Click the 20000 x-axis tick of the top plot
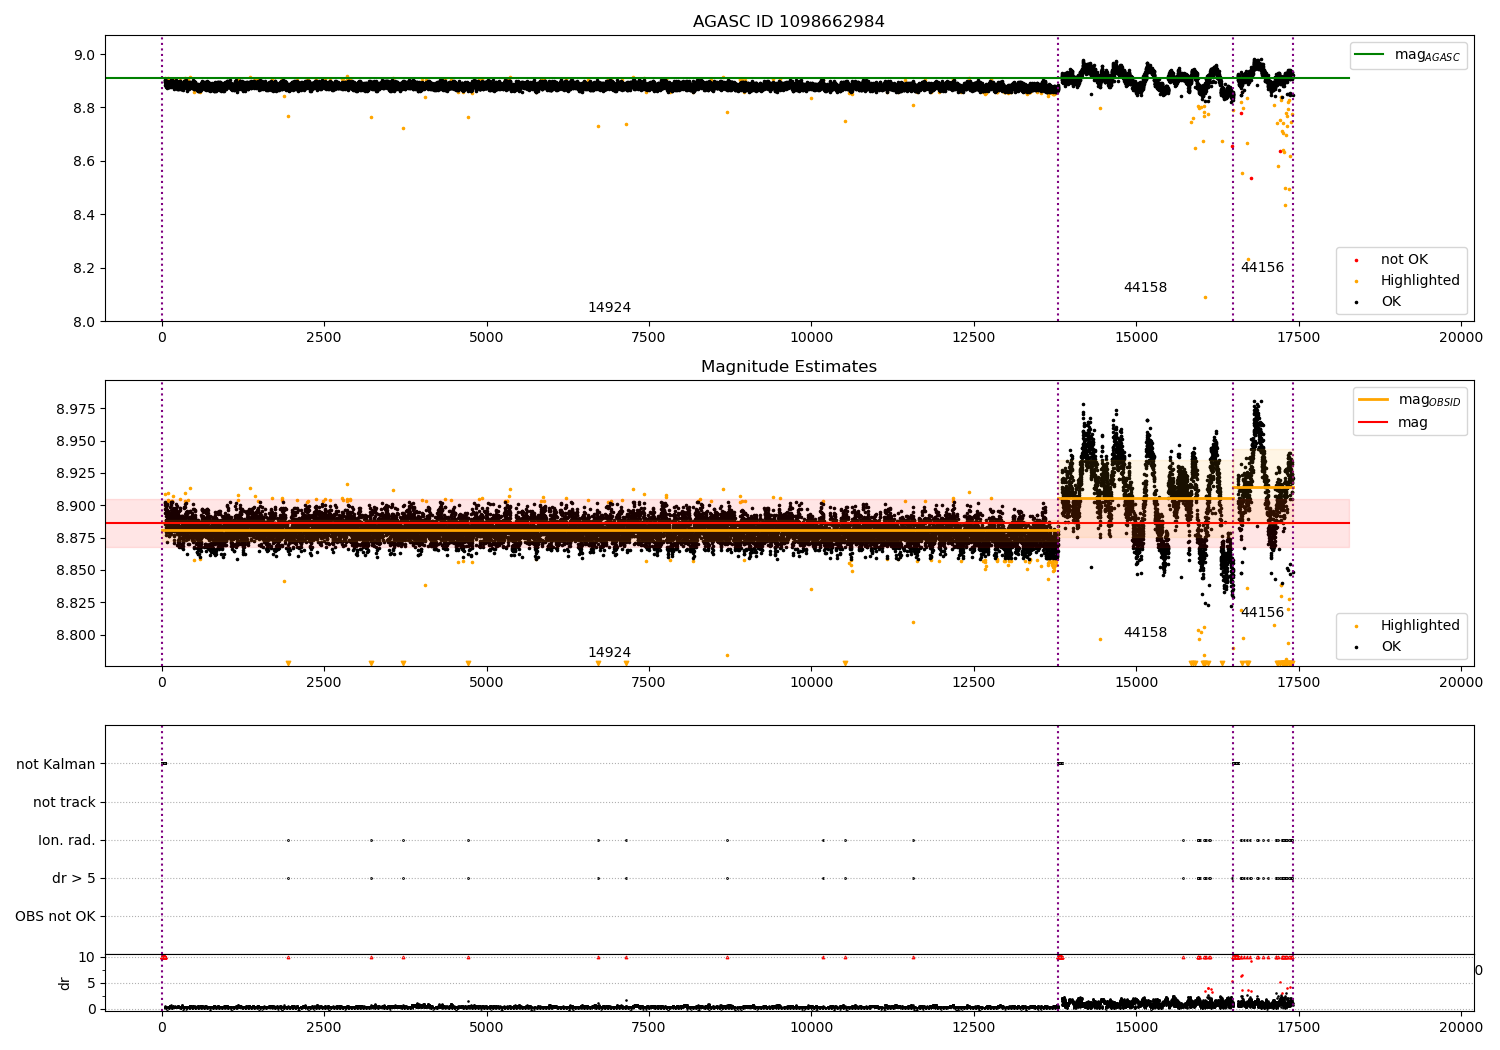The image size is (1500, 1050). coord(1460,338)
